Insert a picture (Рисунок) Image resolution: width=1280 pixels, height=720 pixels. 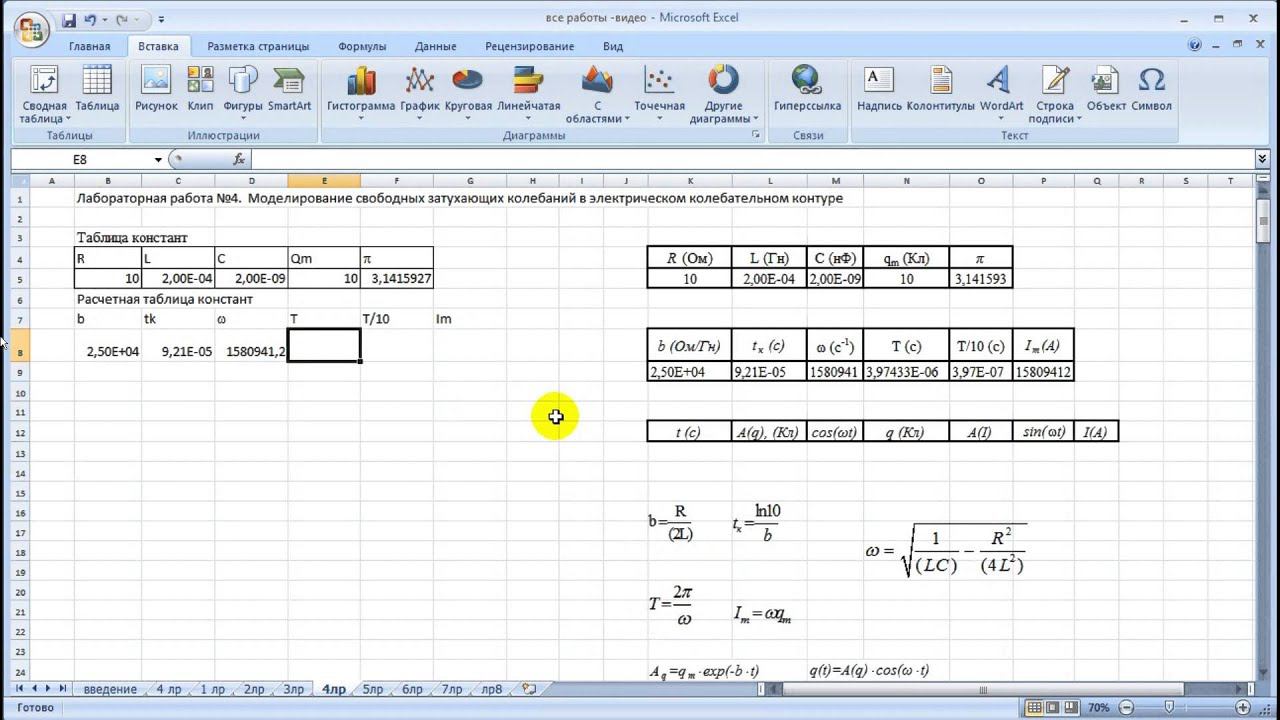(156, 89)
